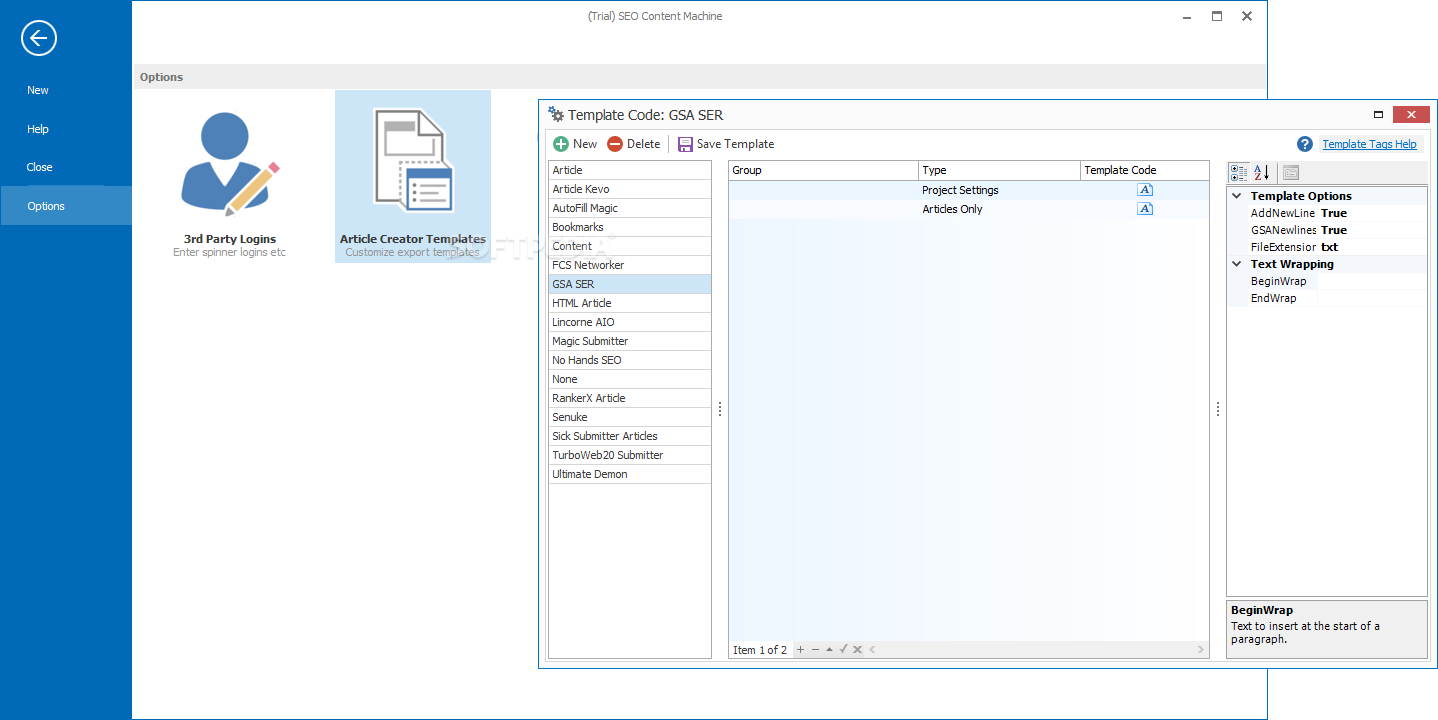Click the Template Code column header
Viewport: 1438px width, 720px height.
(x=1145, y=170)
